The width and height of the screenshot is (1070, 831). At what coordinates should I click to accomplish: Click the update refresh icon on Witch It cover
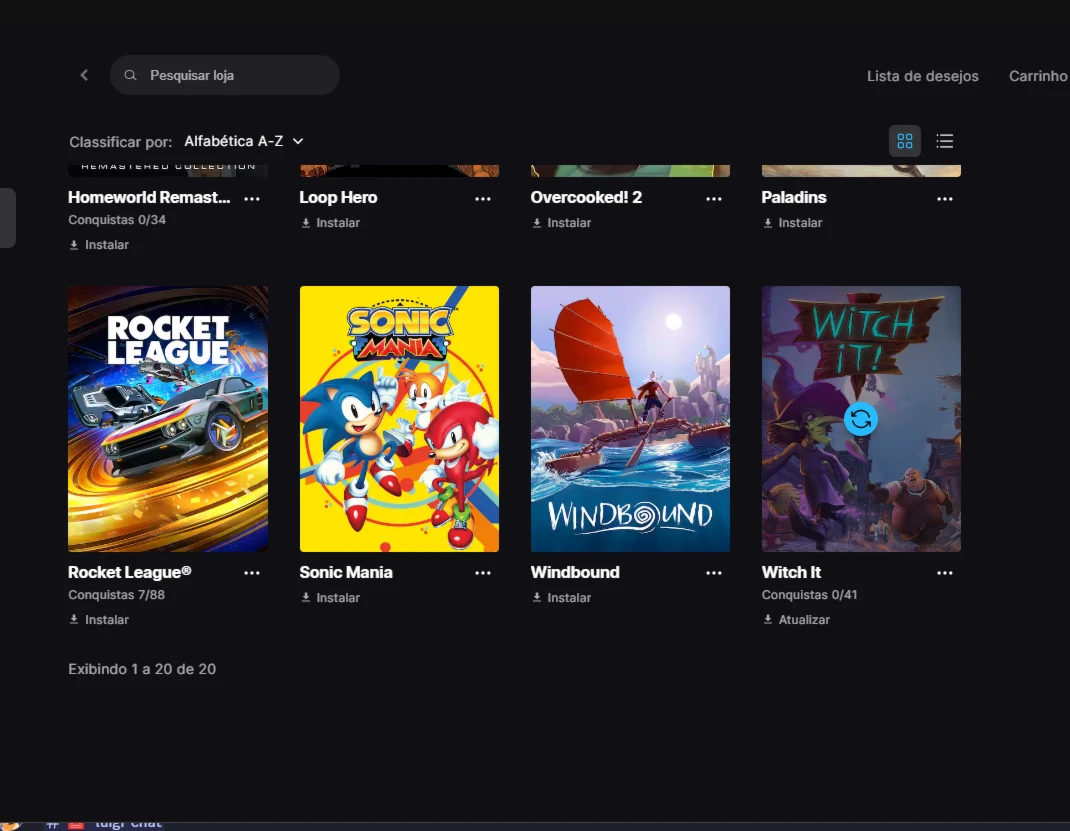tap(861, 419)
